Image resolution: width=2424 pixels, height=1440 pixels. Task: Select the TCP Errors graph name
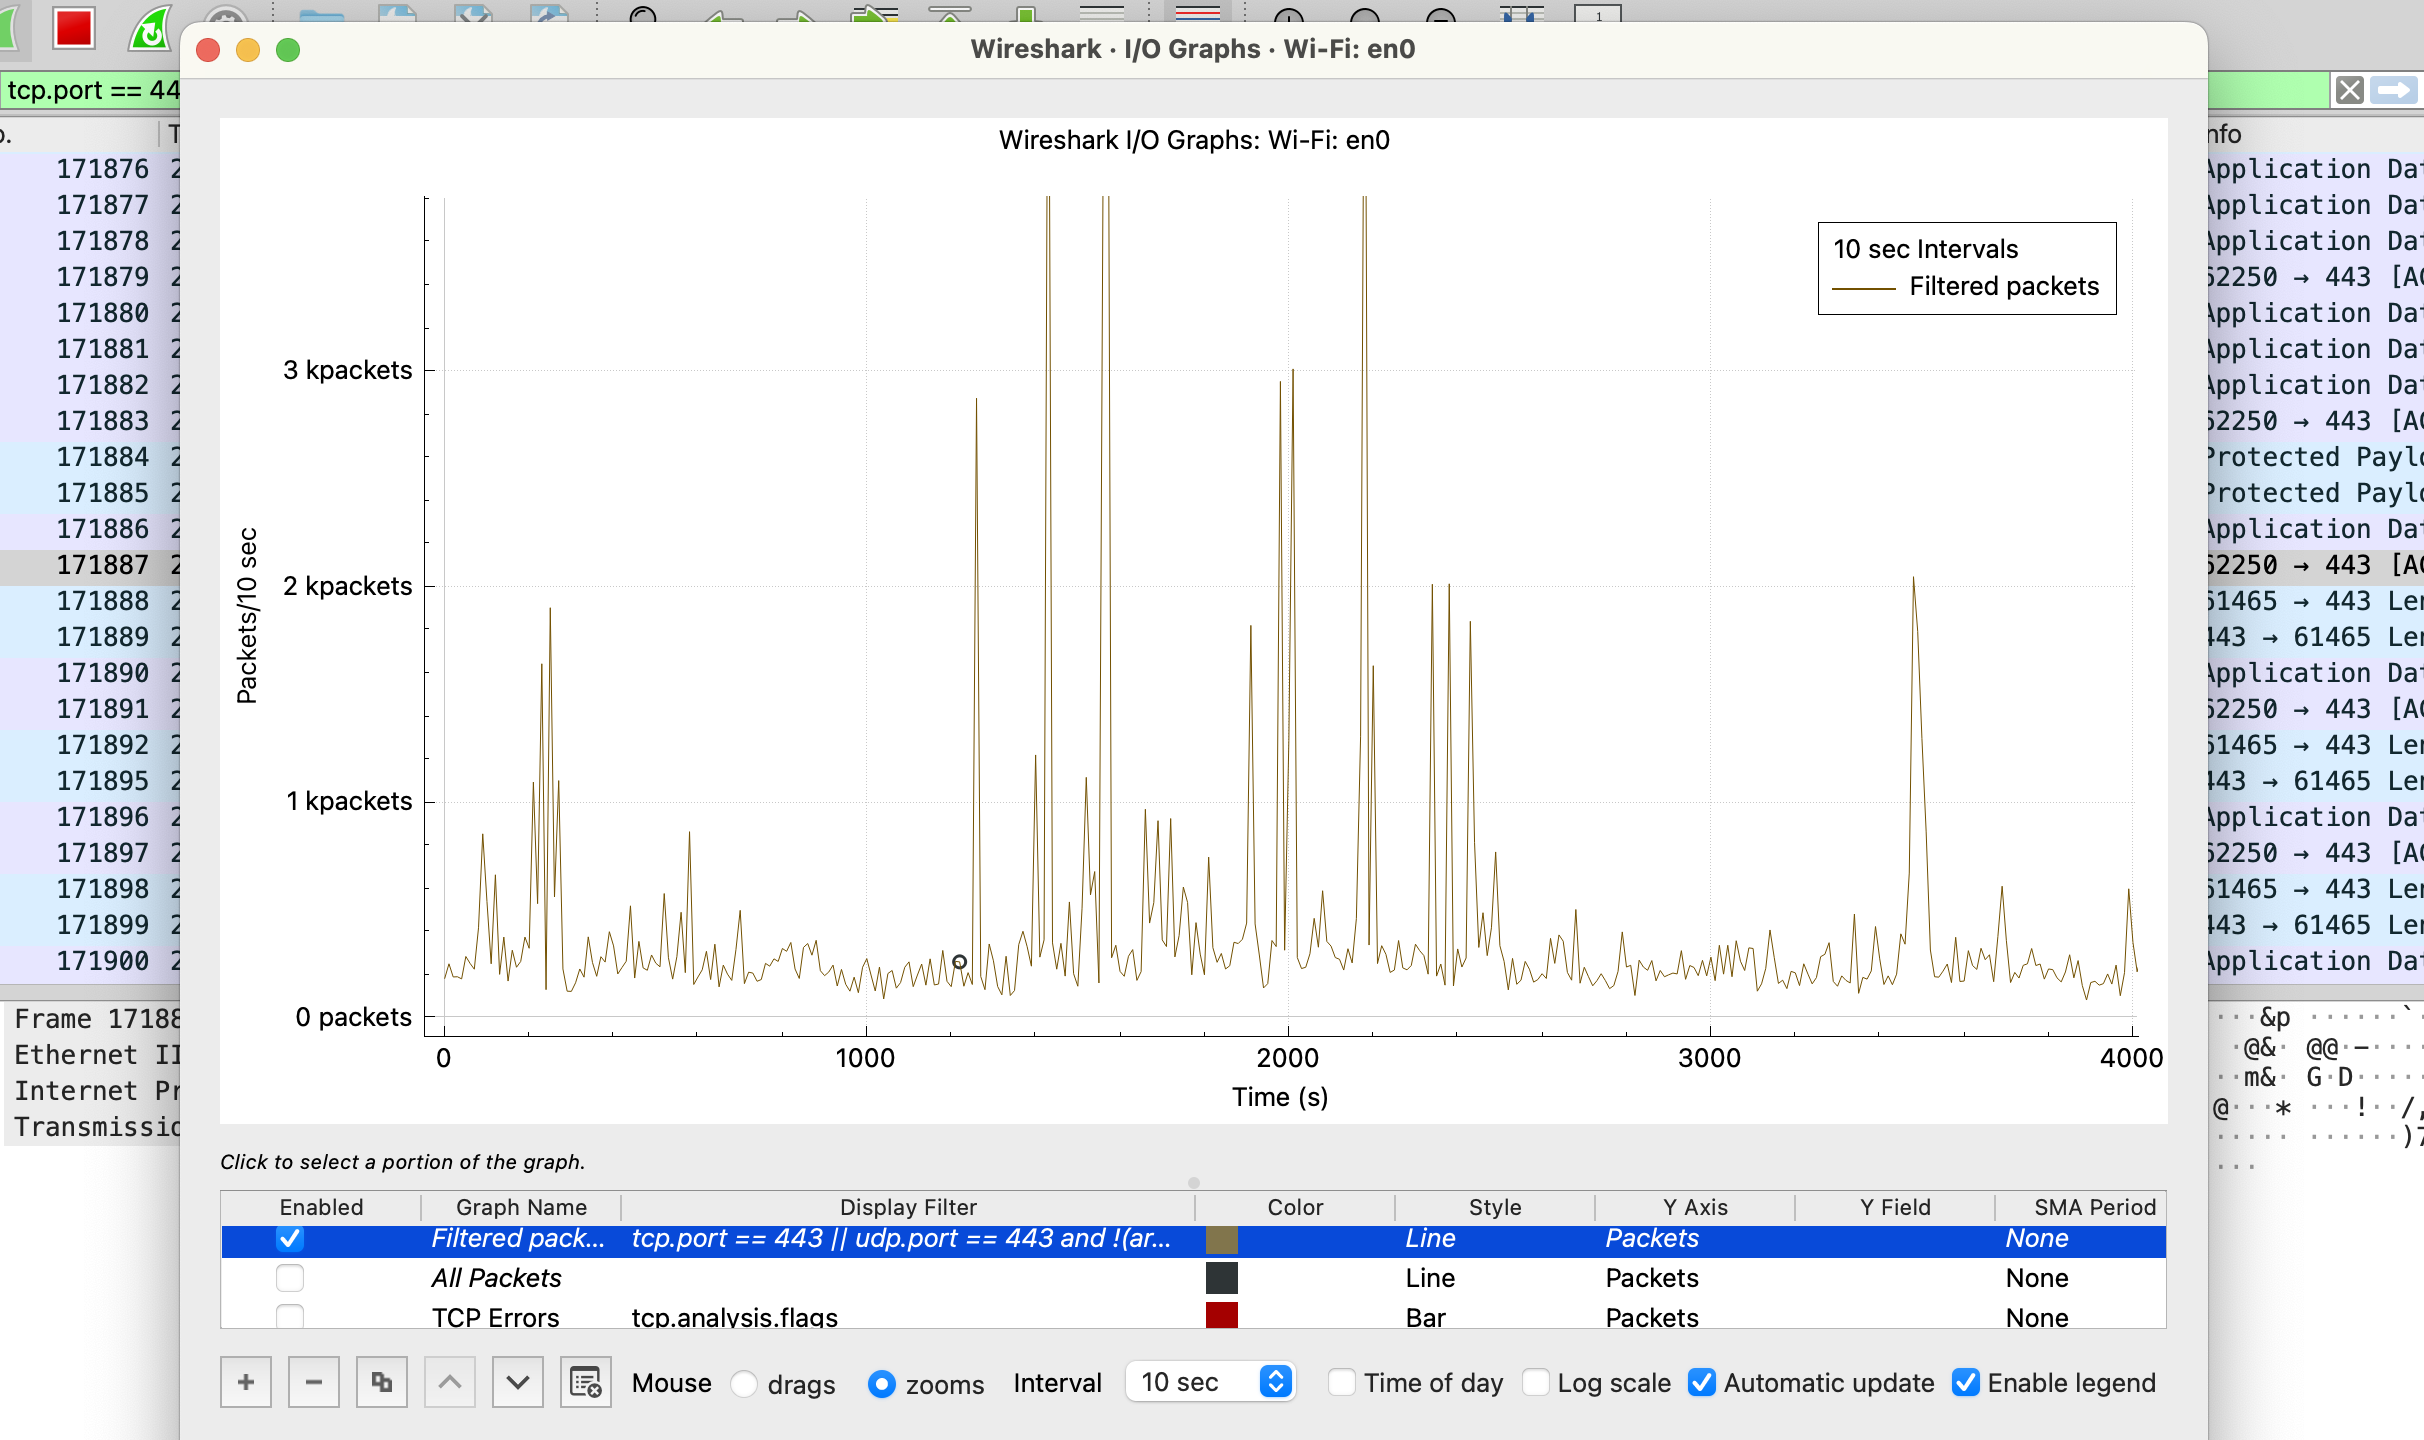tap(495, 1317)
